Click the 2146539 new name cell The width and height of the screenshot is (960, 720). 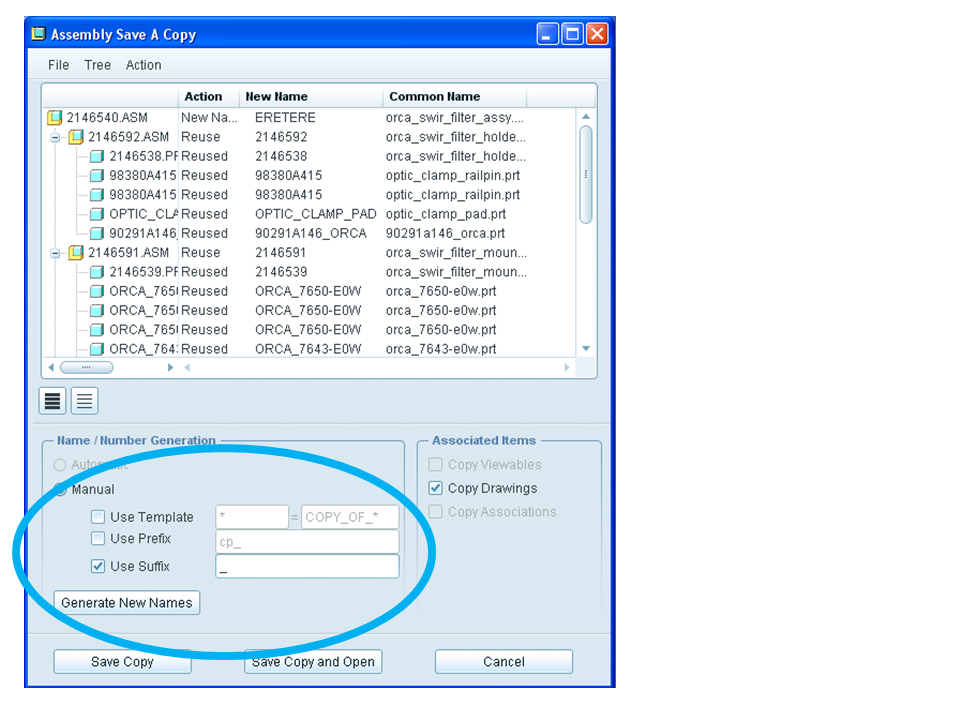[x=281, y=272]
